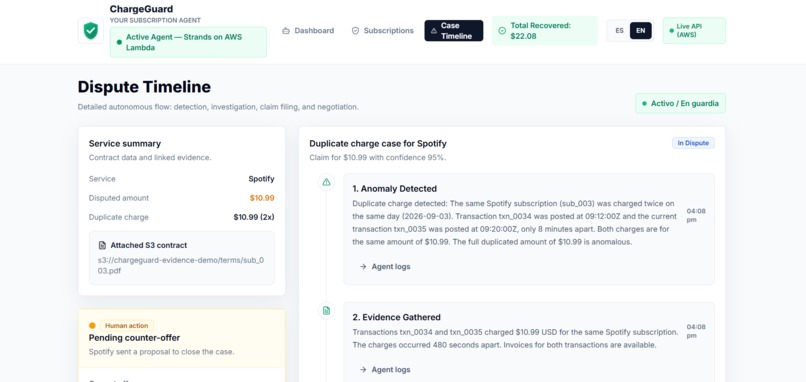This screenshot has width=806, height=382.
Task: Click the Dashboard briefcase icon
Action: pos(286,31)
